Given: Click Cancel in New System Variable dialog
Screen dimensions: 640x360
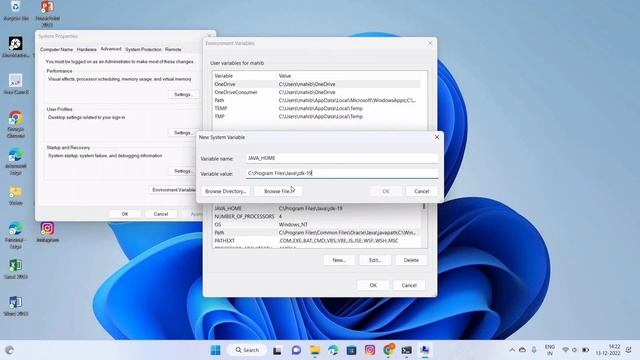Looking at the screenshot, I should click(422, 191).
